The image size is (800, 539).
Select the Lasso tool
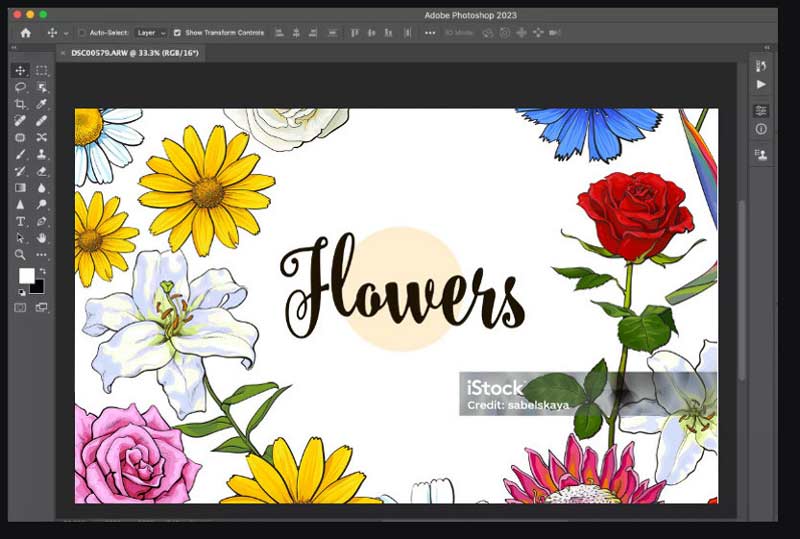click(x=20, y=87)
